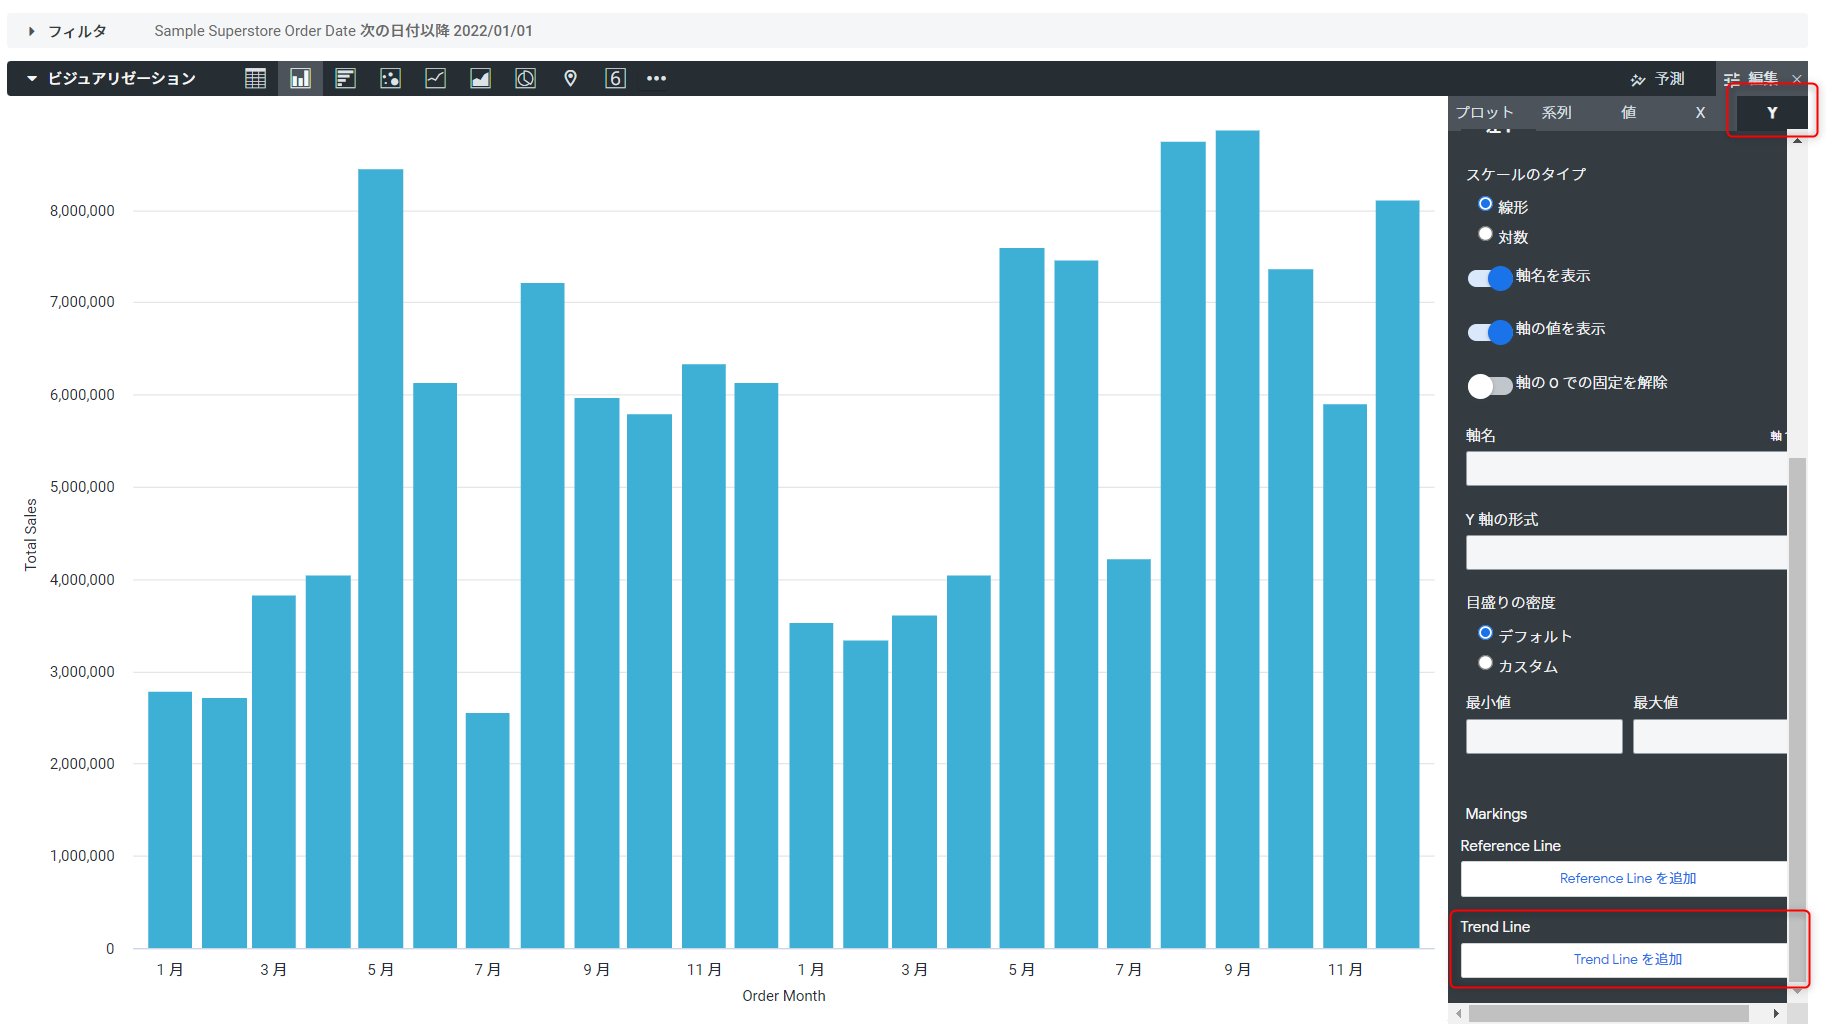This screenshot has height=1025, width=1826.
Task: Select 対数 scale type radio button
Action: (1485, 234)
